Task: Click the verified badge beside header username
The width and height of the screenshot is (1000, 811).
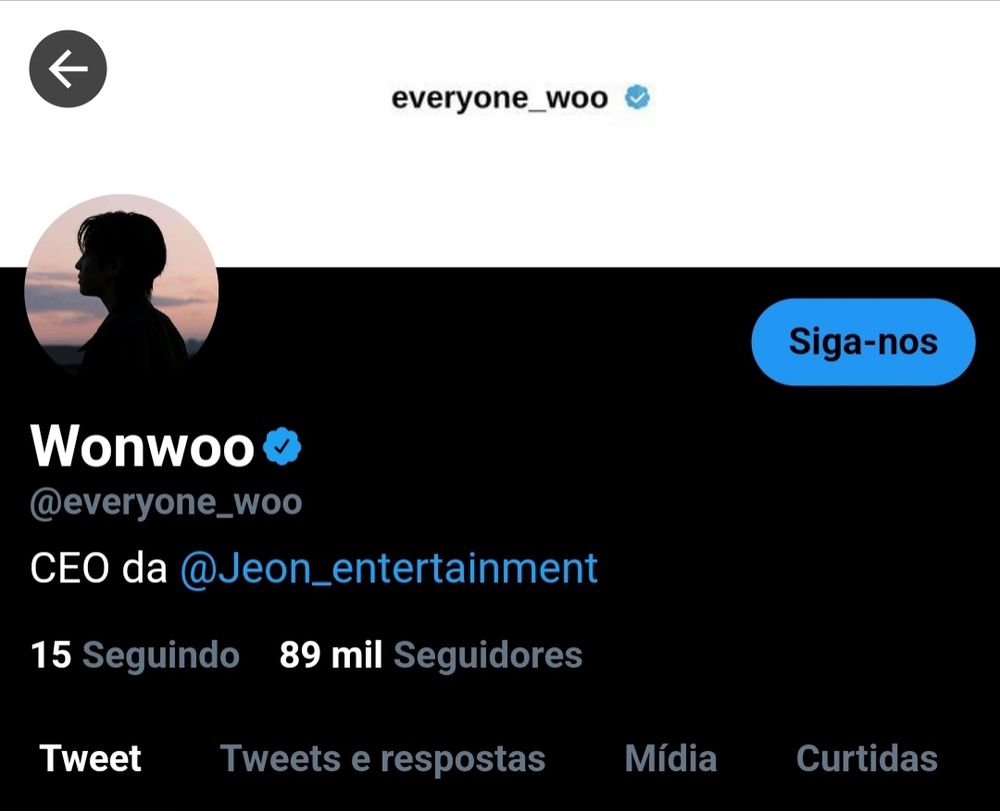Action: point(637,98)
